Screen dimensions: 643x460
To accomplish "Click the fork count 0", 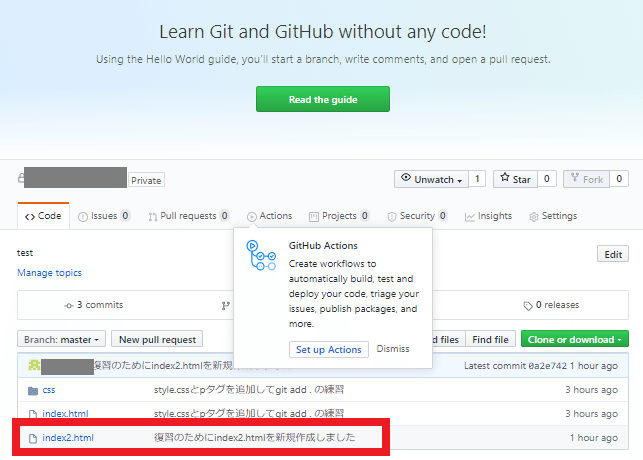I will click(619, 179).
